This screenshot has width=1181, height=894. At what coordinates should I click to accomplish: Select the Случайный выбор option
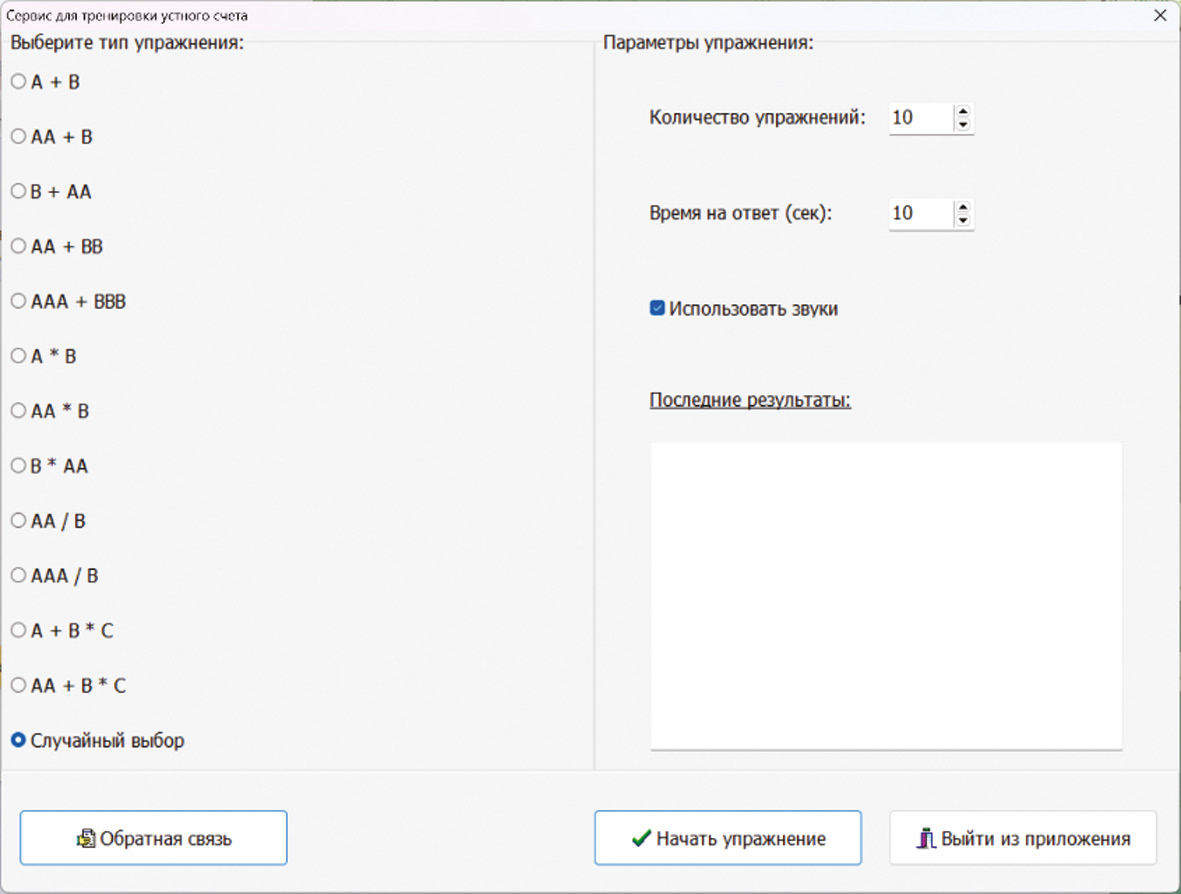(x=18, y=741)
